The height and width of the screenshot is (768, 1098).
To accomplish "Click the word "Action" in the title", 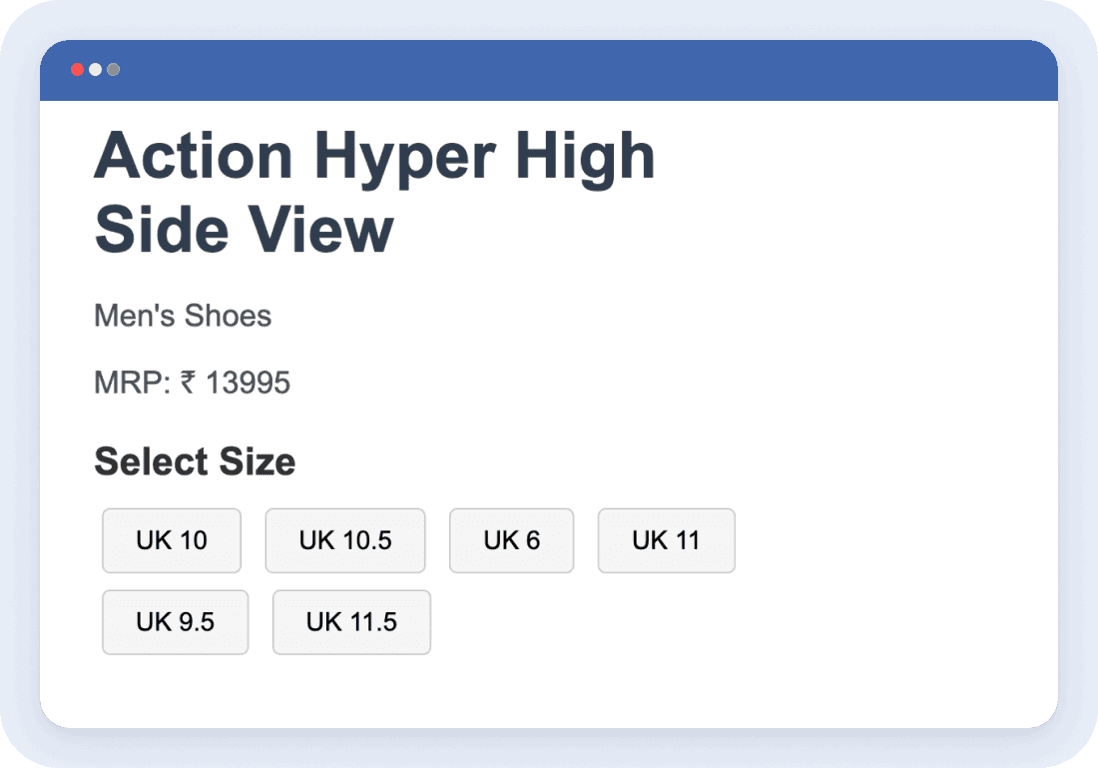I will pos(193,157).
